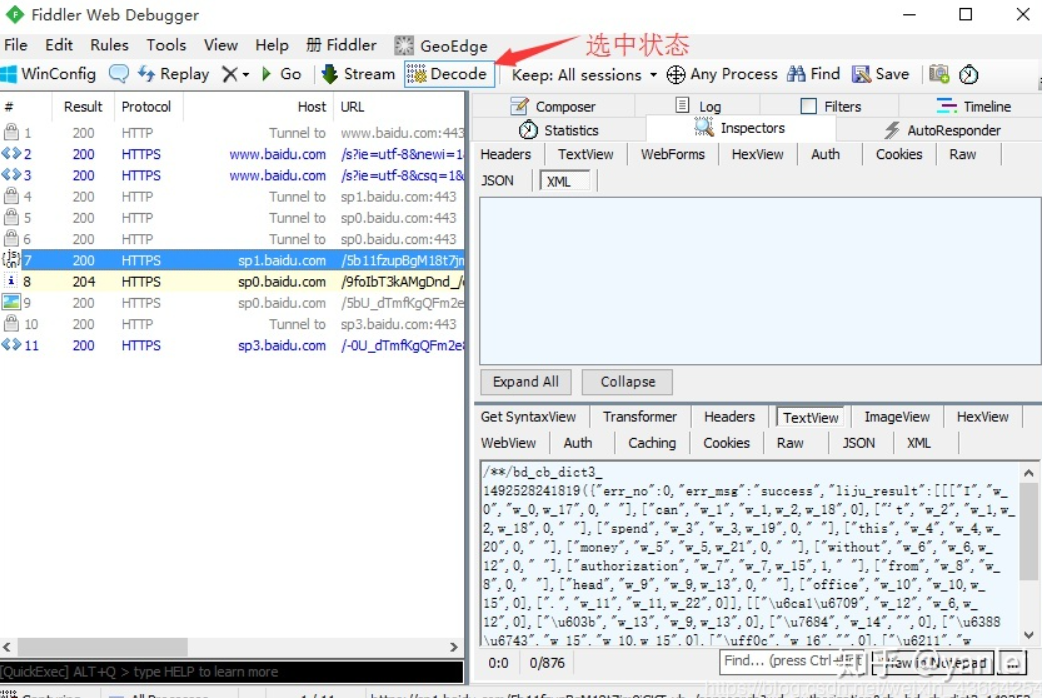The height and width of the screenshot is (698, 1042).
Task: Click the Expand All button
Action: tap(526, 382)
